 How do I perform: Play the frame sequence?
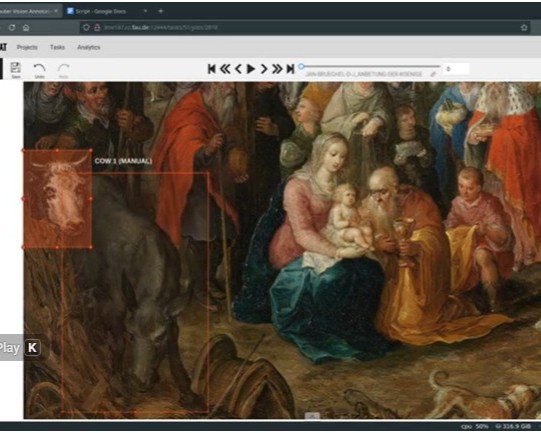(x=251, y=69)
